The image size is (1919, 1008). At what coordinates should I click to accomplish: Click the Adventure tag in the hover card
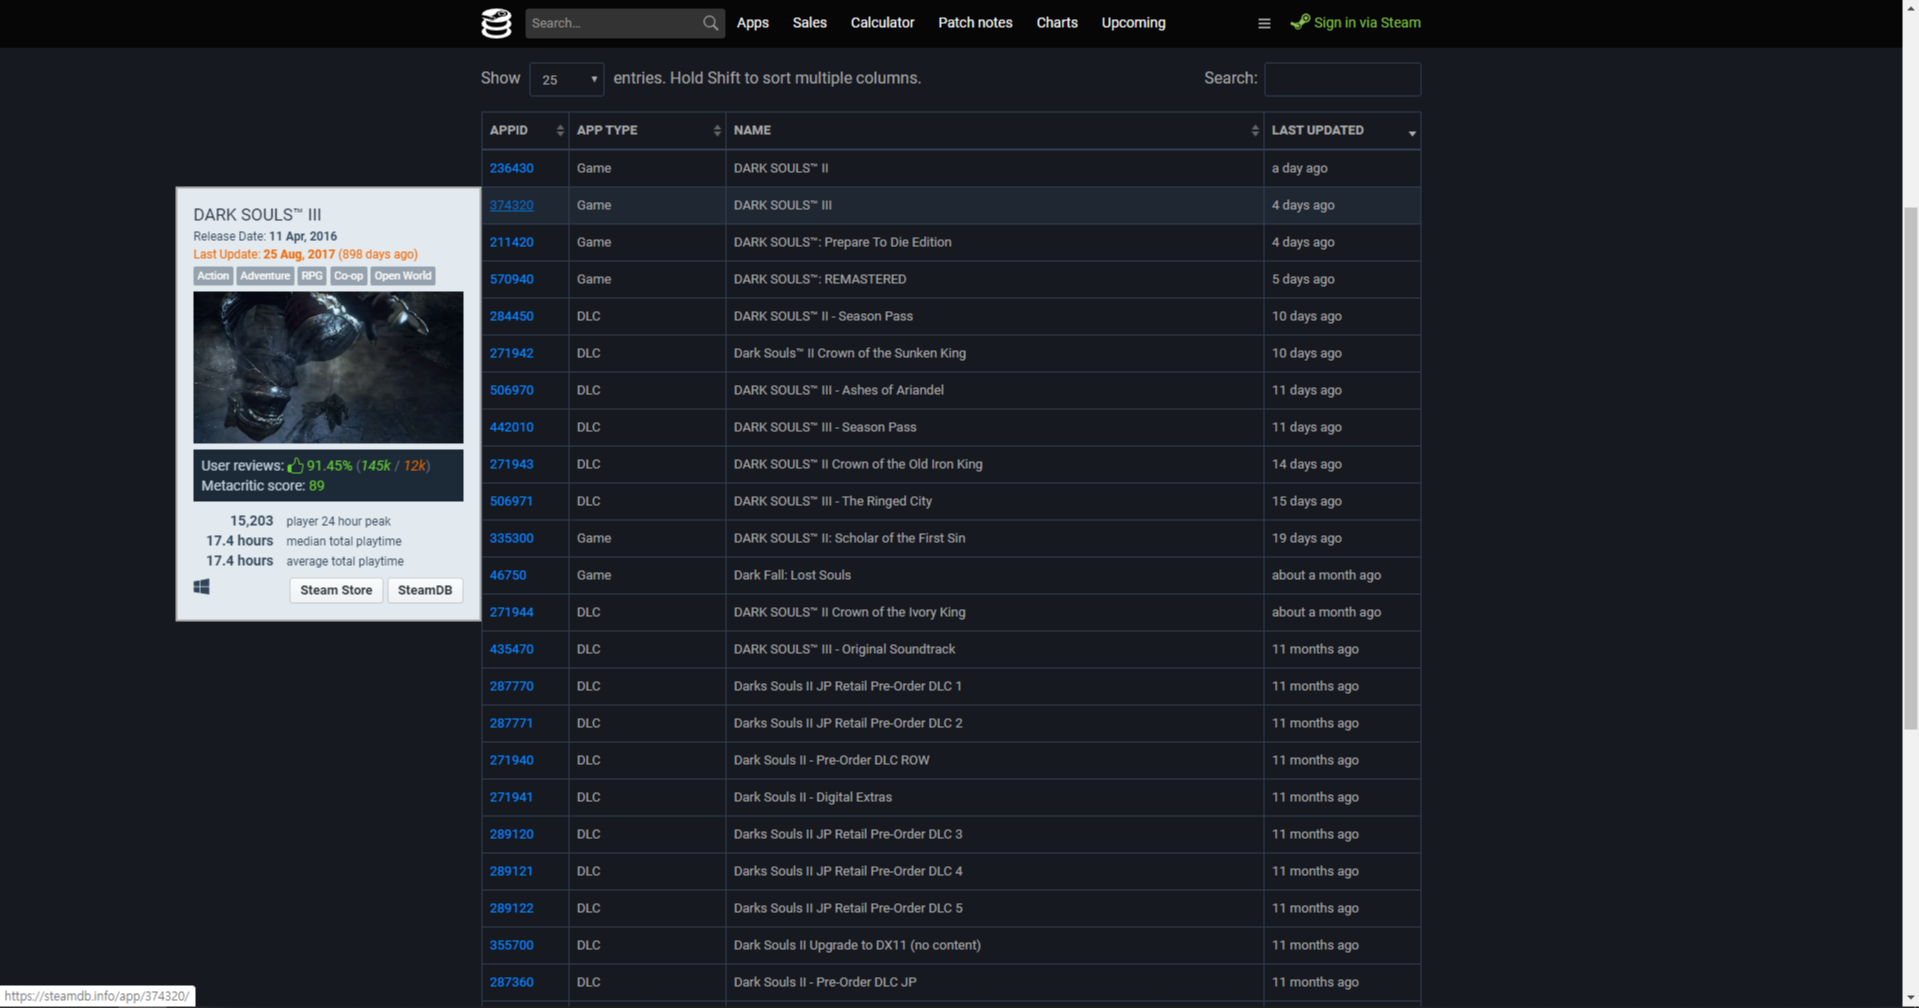(265, 276)
